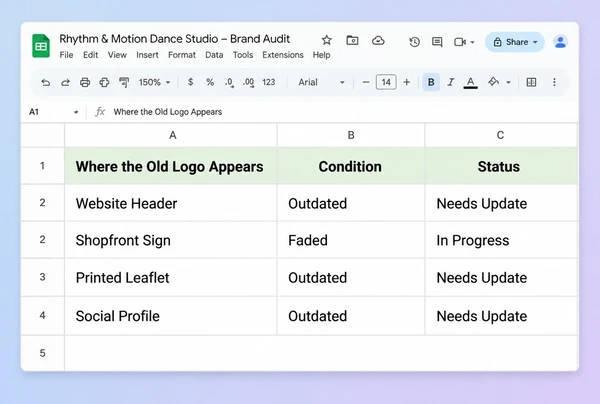Select the Faded cell

(x=351, y=240)
